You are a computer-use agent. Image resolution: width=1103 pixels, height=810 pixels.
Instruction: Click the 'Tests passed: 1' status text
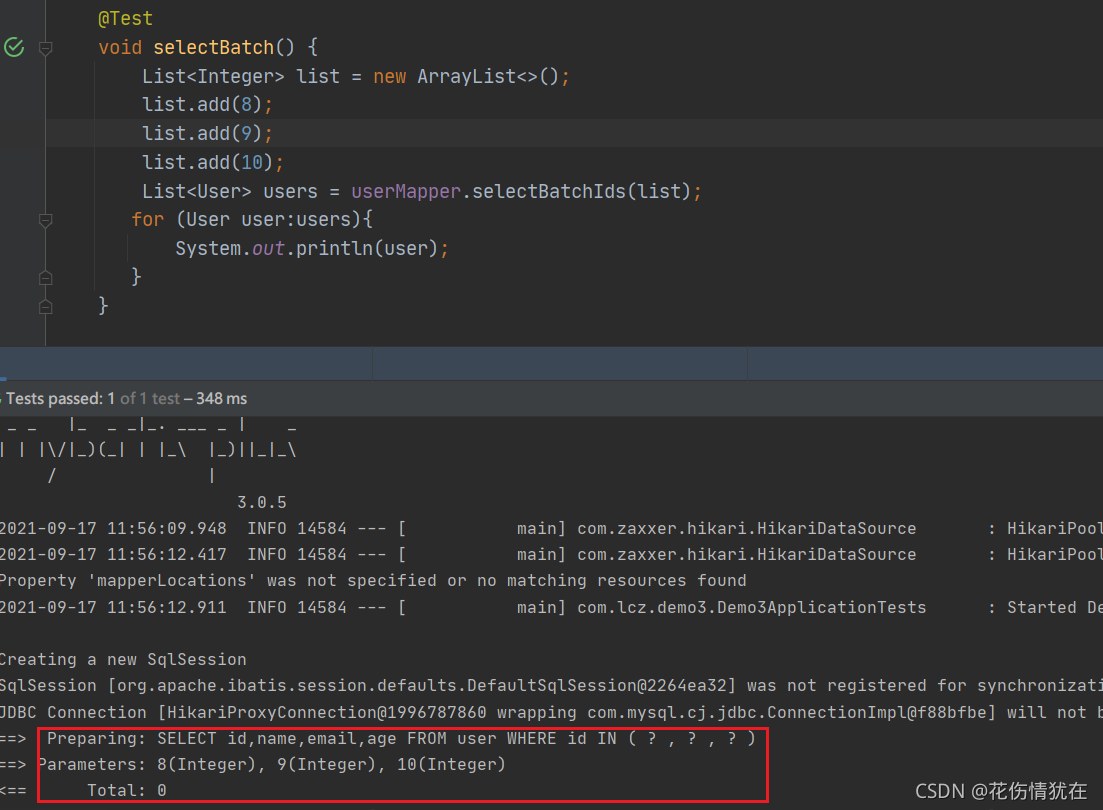60,398
